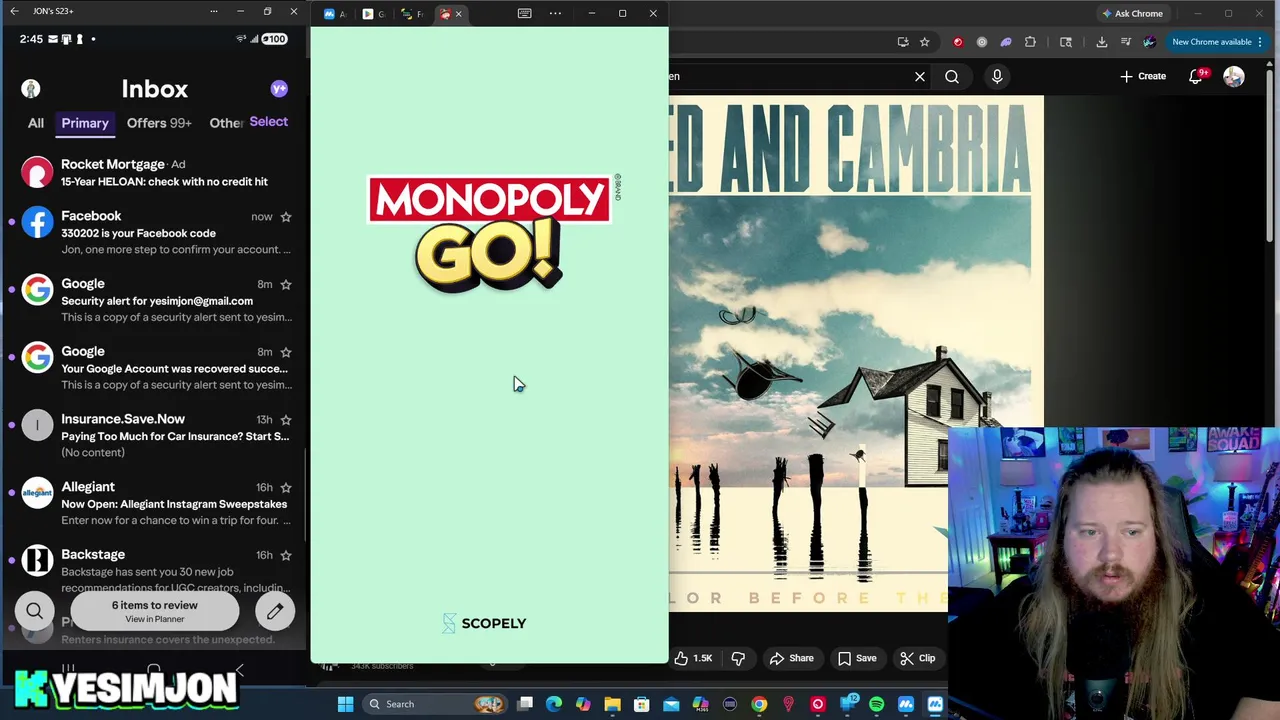Click the Allegiant sender logo

[x=37, y=493]
